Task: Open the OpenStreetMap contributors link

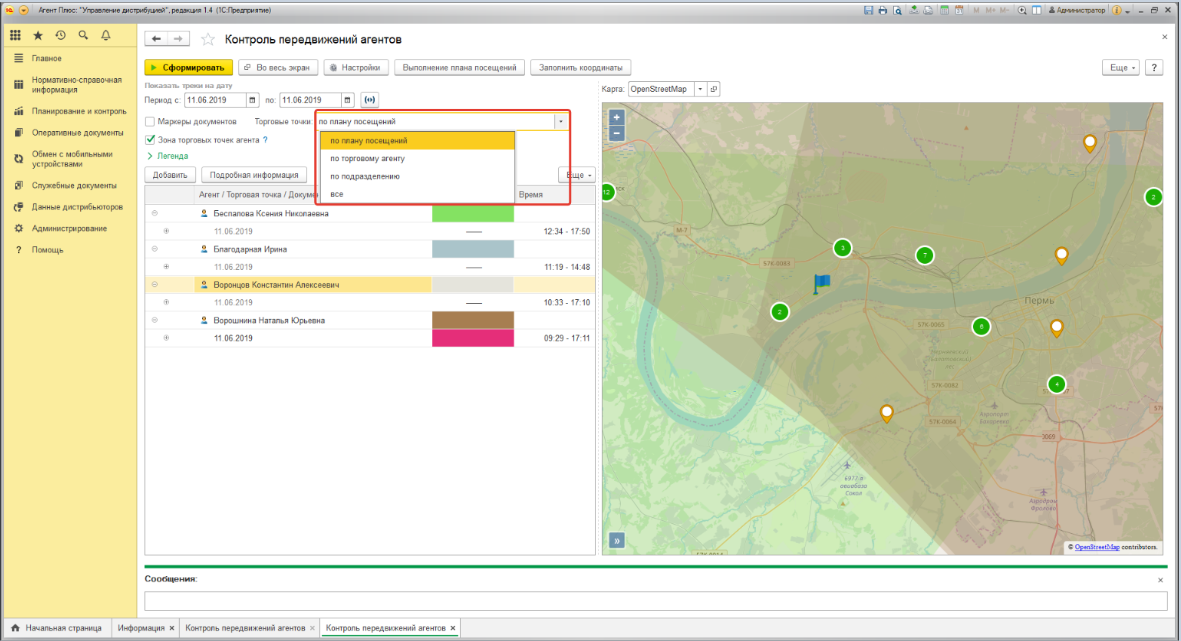Action: click(1097, 547)
